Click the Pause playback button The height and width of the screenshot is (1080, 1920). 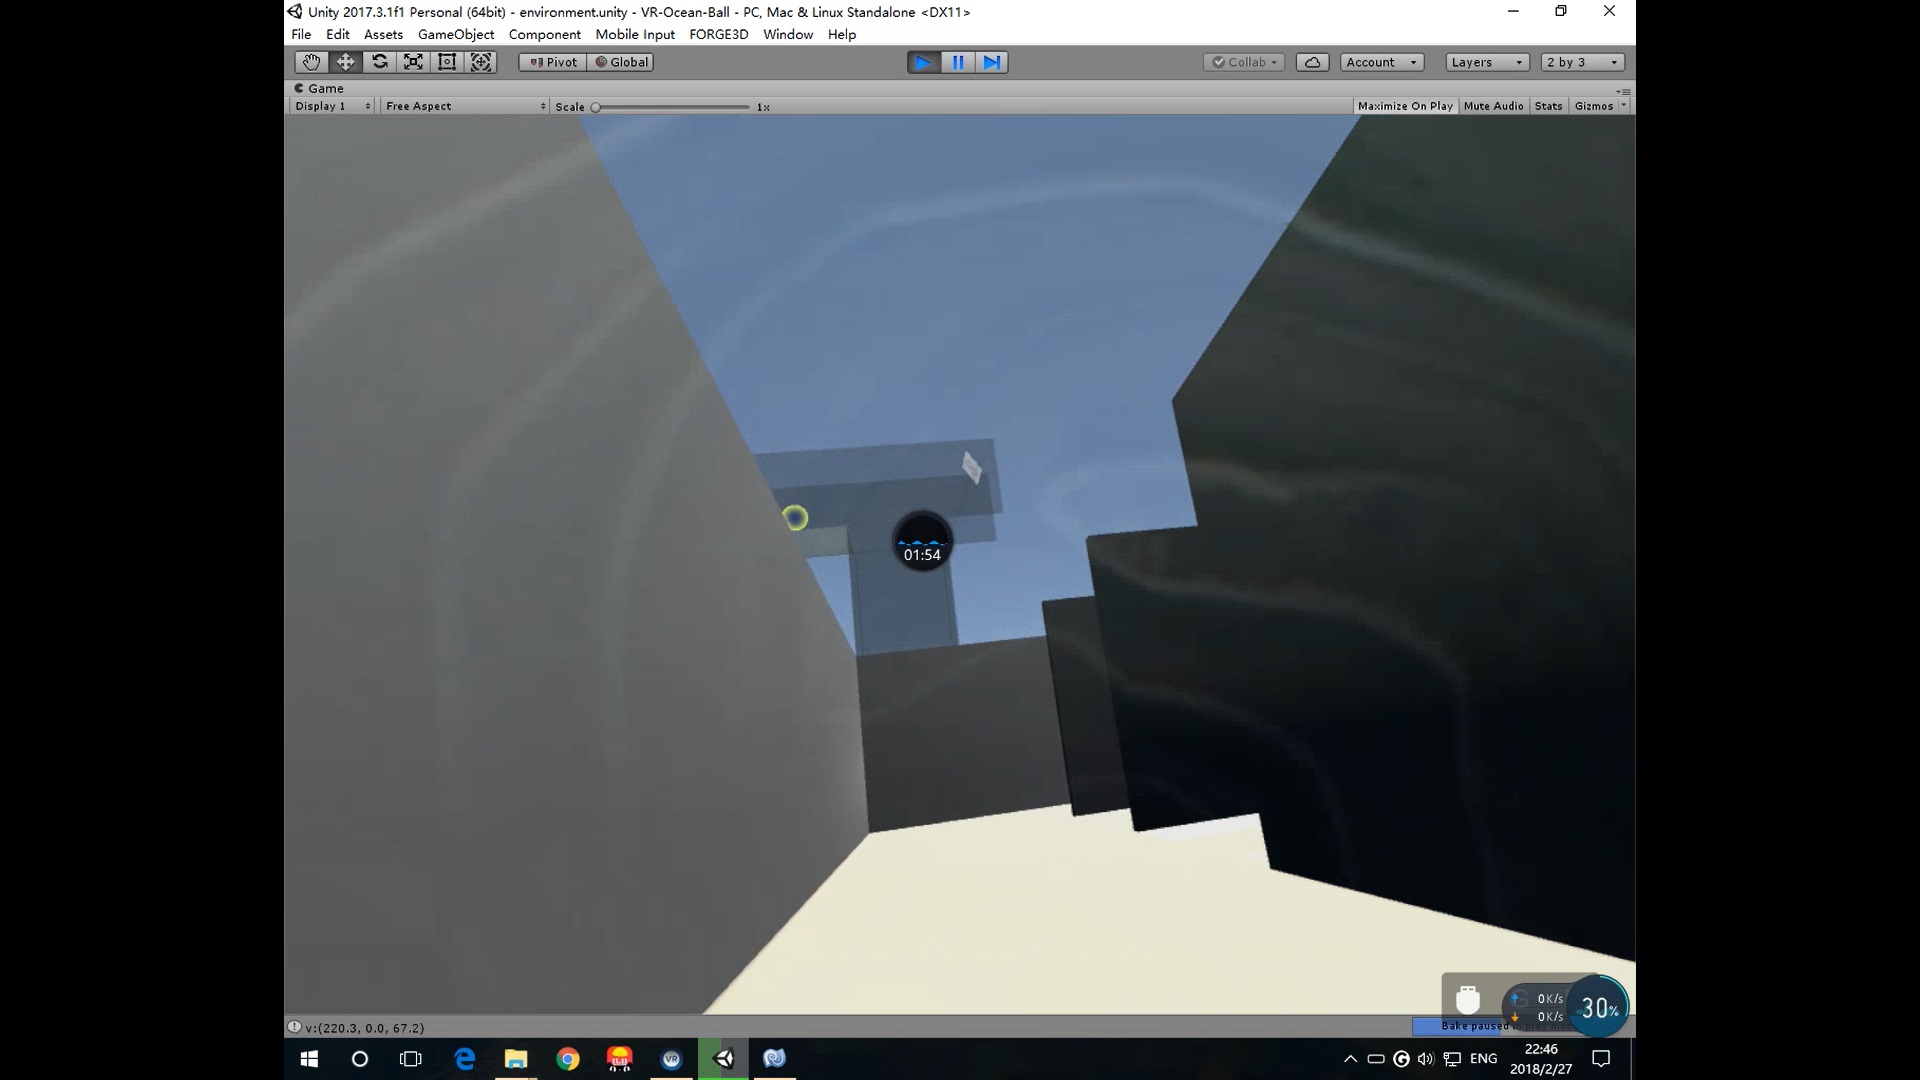tap(957, 62)
